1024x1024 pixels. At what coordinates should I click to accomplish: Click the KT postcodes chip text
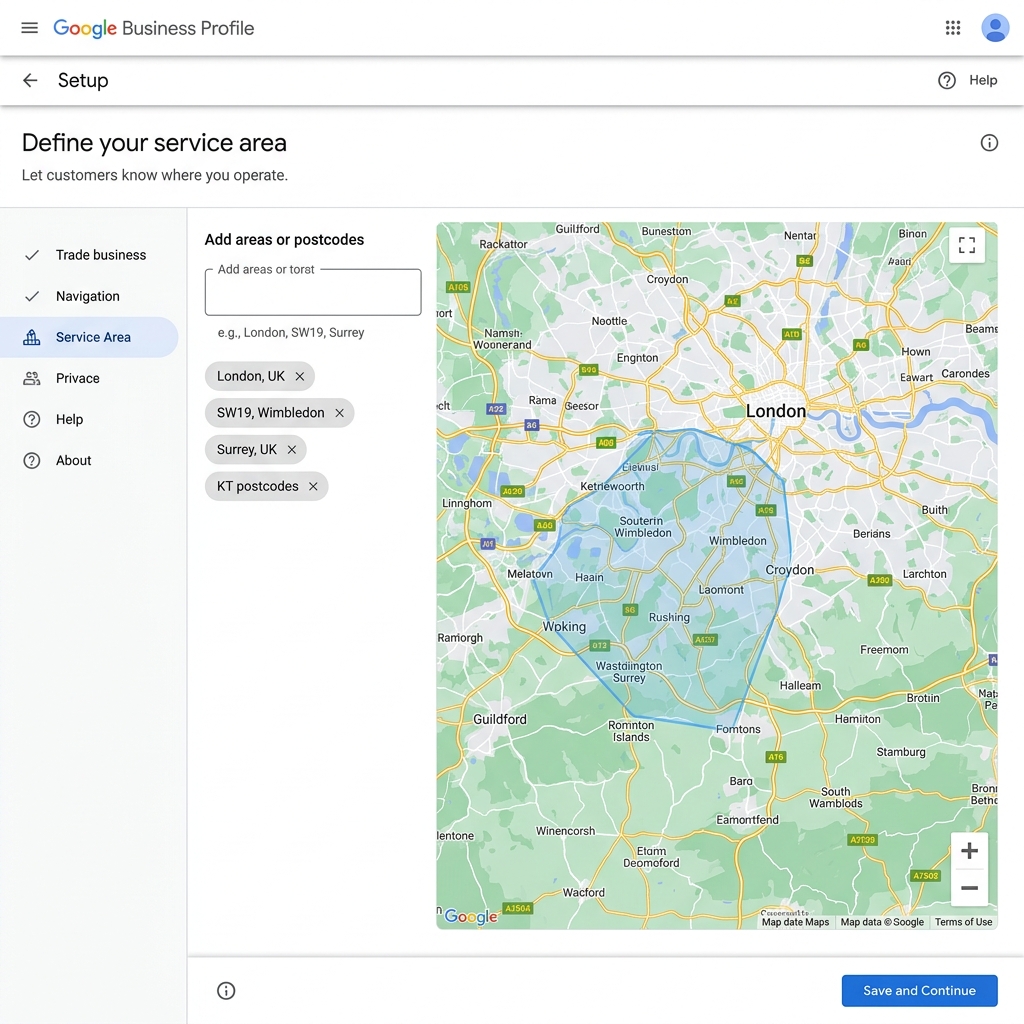pos(257,487)
